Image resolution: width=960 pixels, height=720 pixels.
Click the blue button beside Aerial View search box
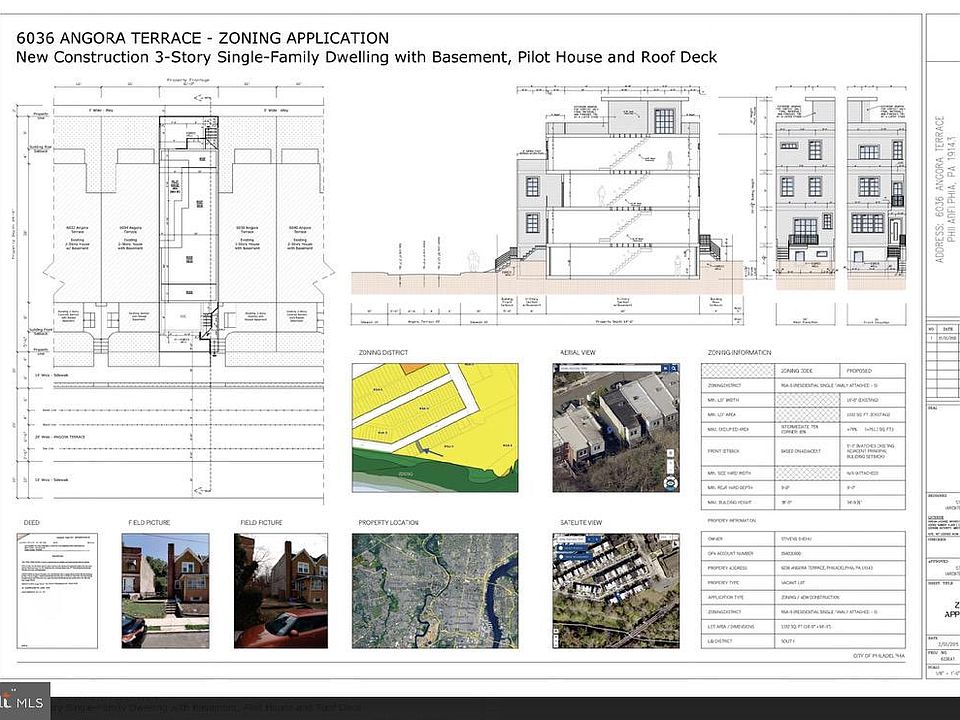point(666,369)
